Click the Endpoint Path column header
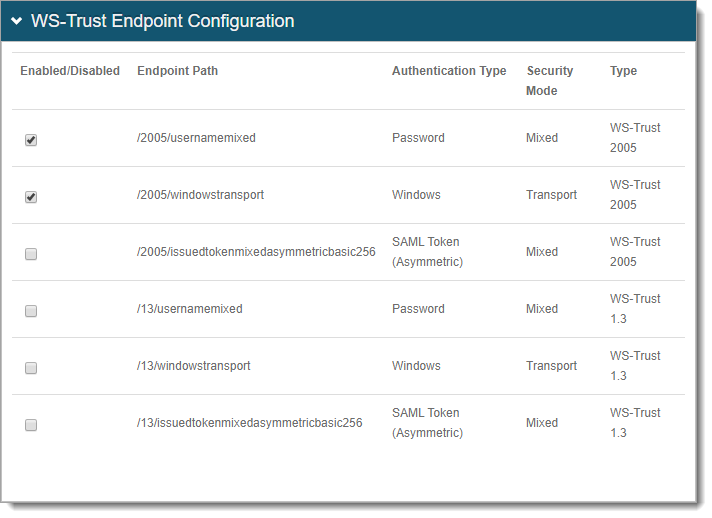Screen dimensions: 712x518 (177, 71)
